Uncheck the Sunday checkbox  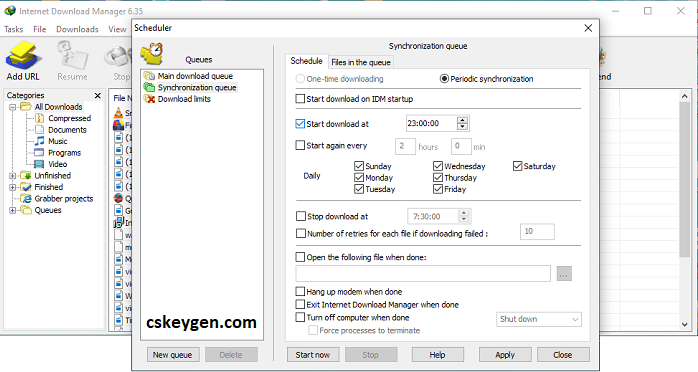tap(359, 166)
